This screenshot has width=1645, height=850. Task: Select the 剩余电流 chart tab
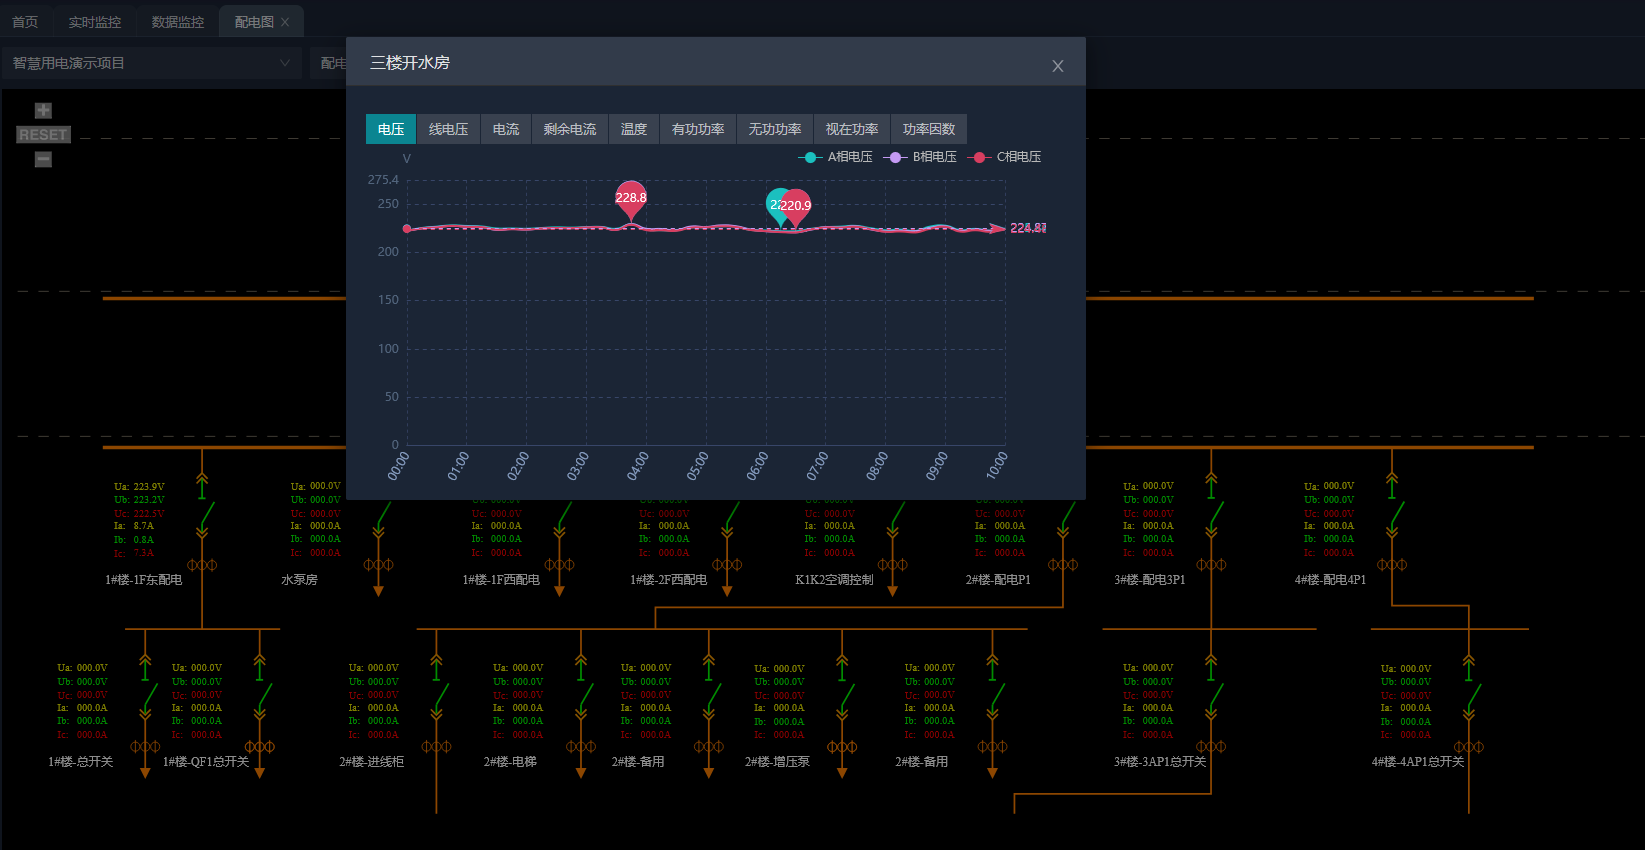point(570,129)
